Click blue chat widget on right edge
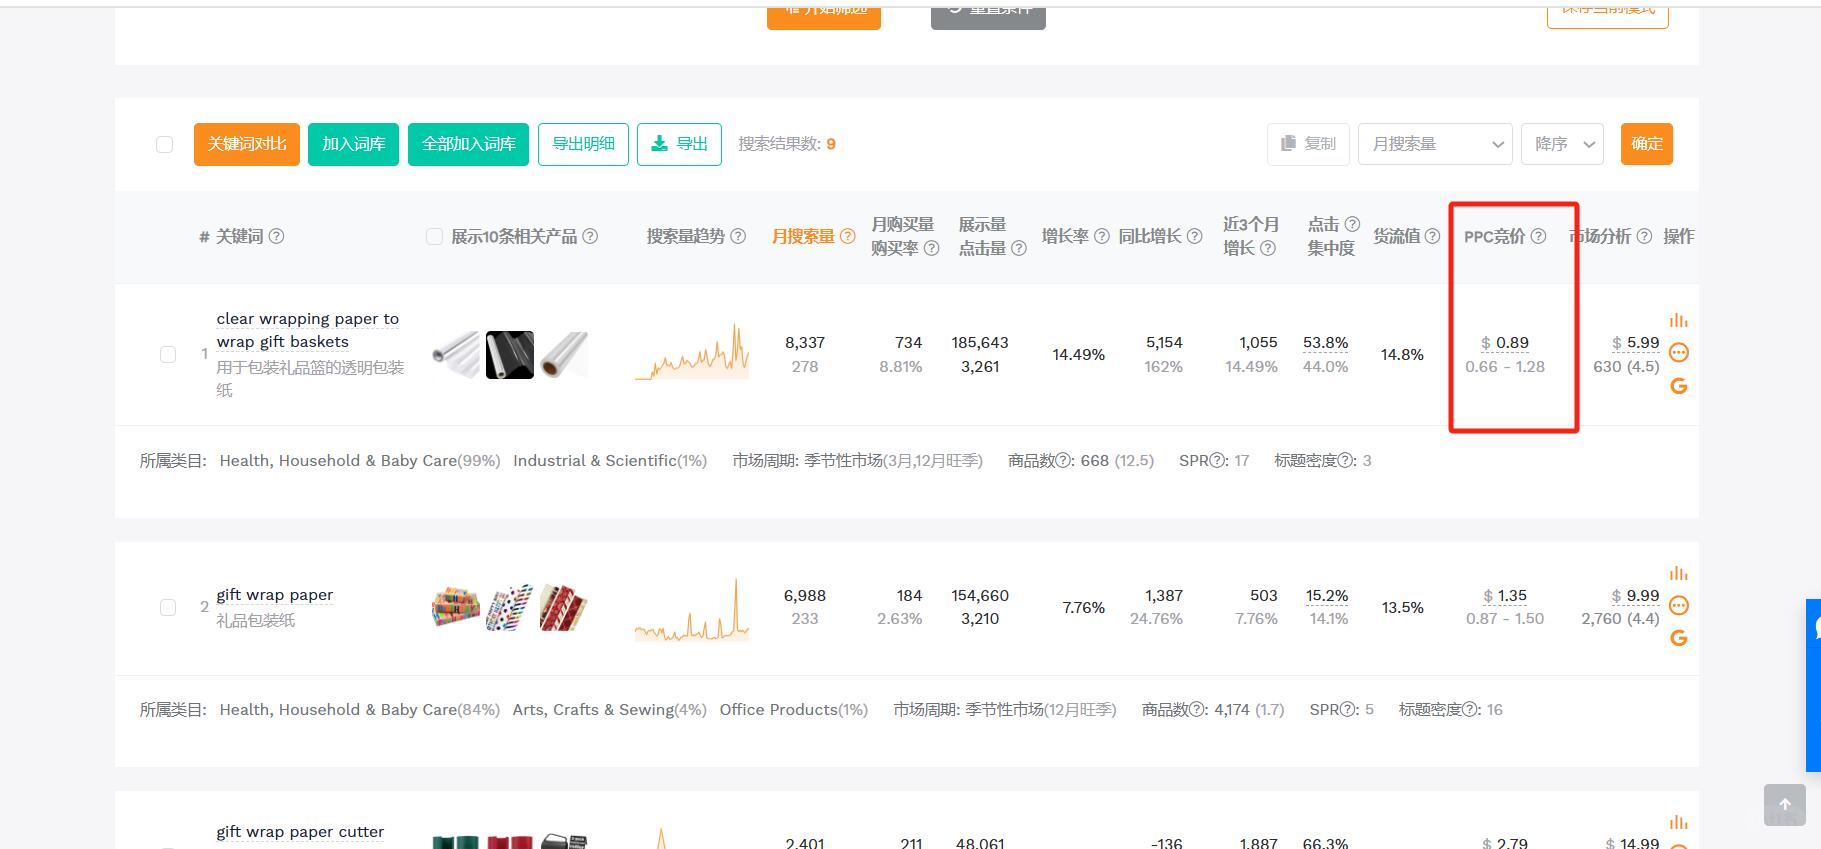 (x=1813, y=685)
